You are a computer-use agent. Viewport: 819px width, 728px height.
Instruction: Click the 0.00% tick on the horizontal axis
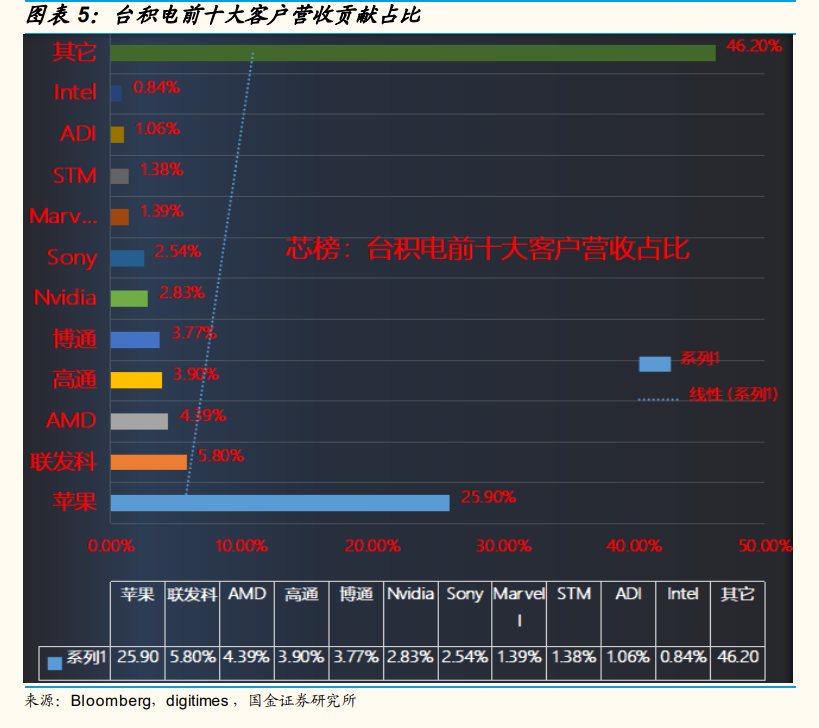[111, 546]
